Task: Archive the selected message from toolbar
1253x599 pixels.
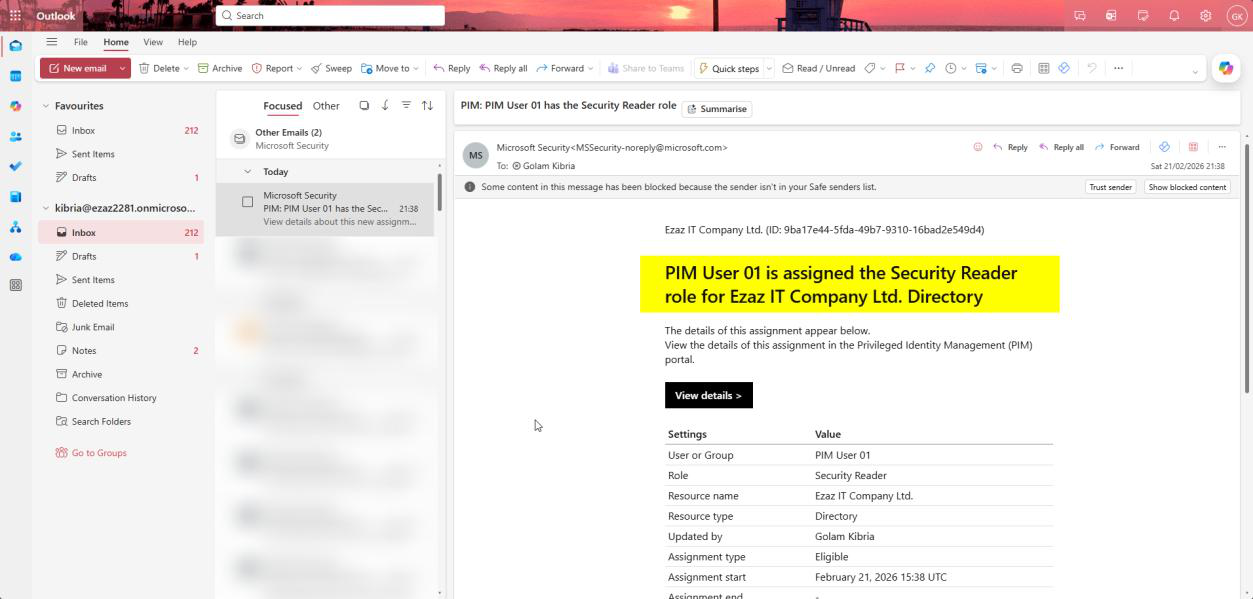Action: point(220,68)
